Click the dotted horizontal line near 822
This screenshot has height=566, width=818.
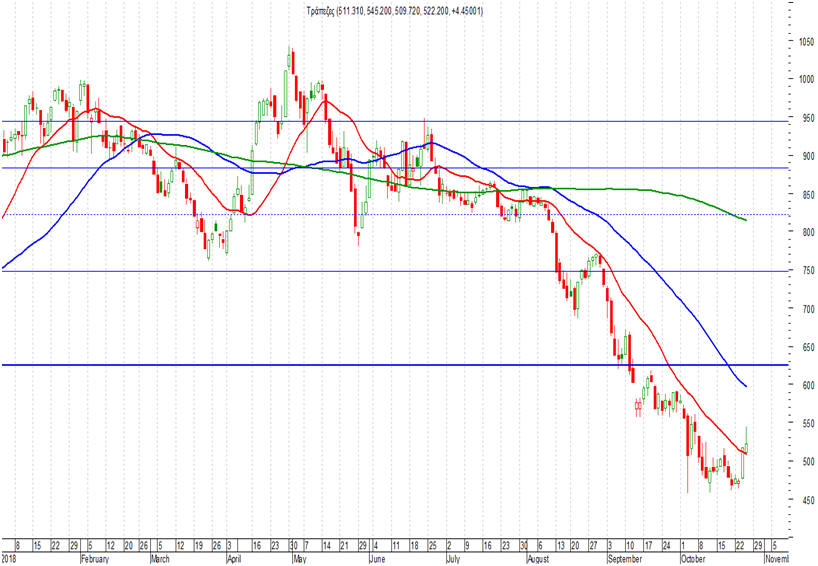395,214
